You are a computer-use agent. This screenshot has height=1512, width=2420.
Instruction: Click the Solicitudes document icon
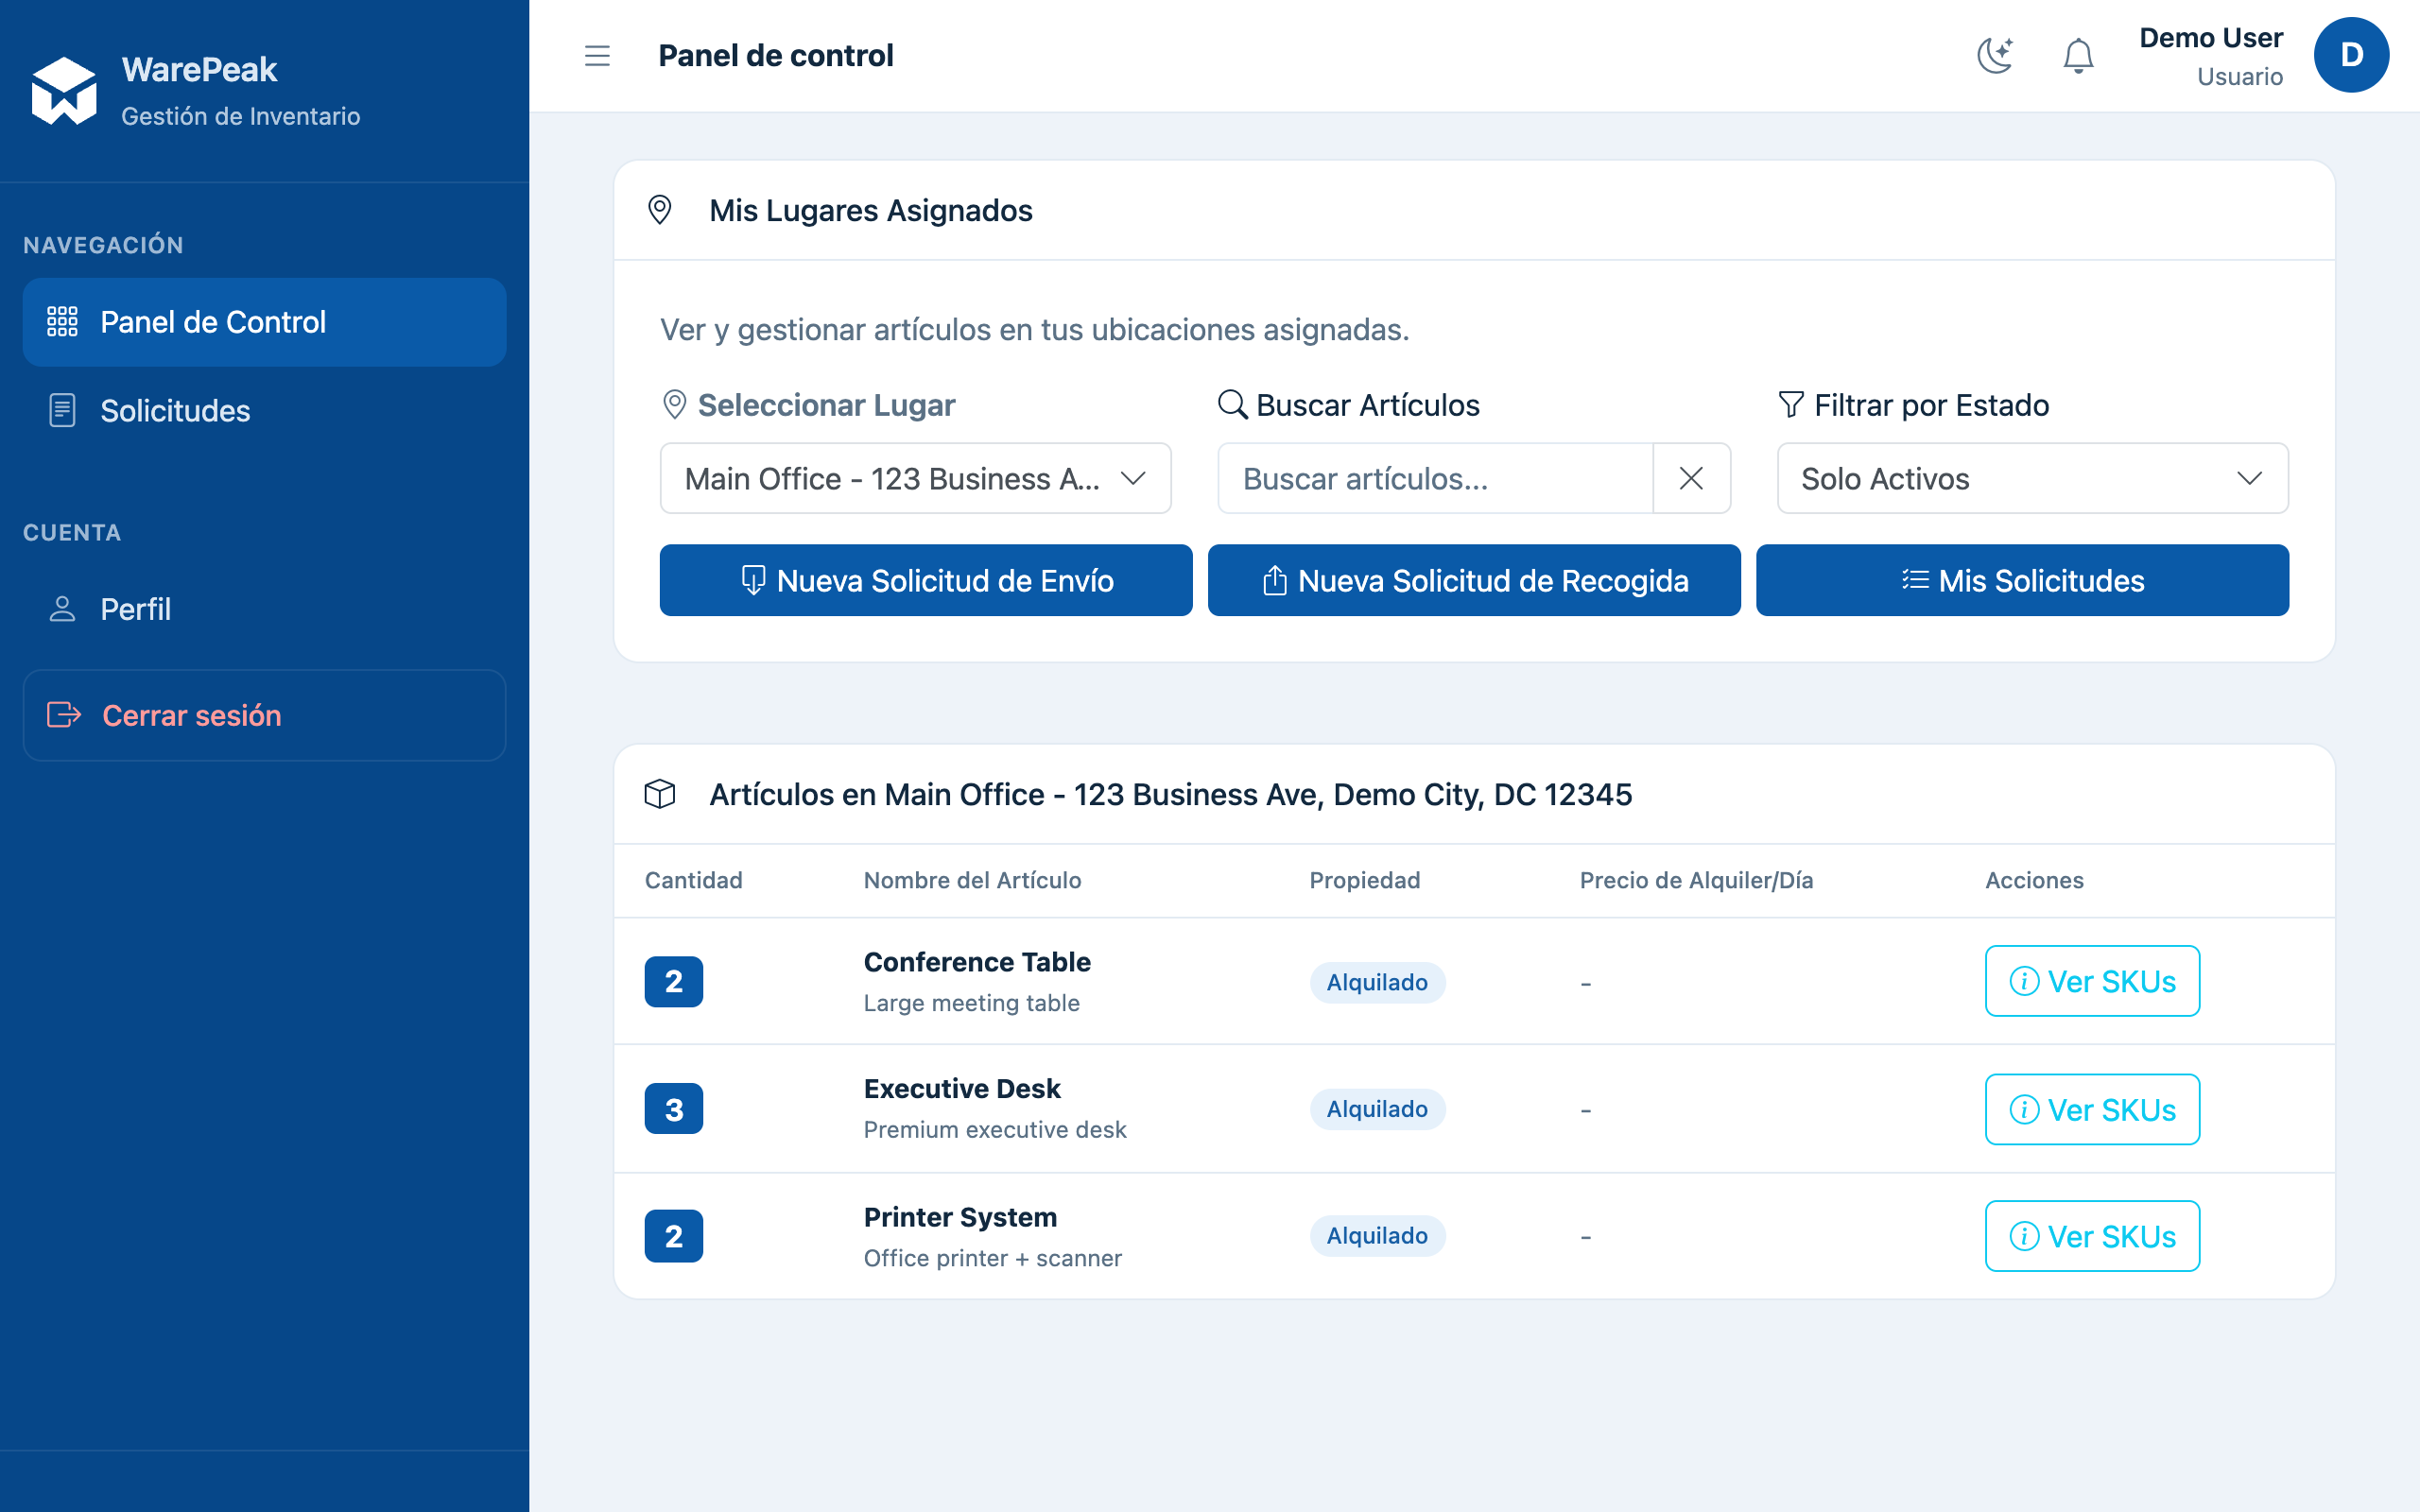coord(62,410)
